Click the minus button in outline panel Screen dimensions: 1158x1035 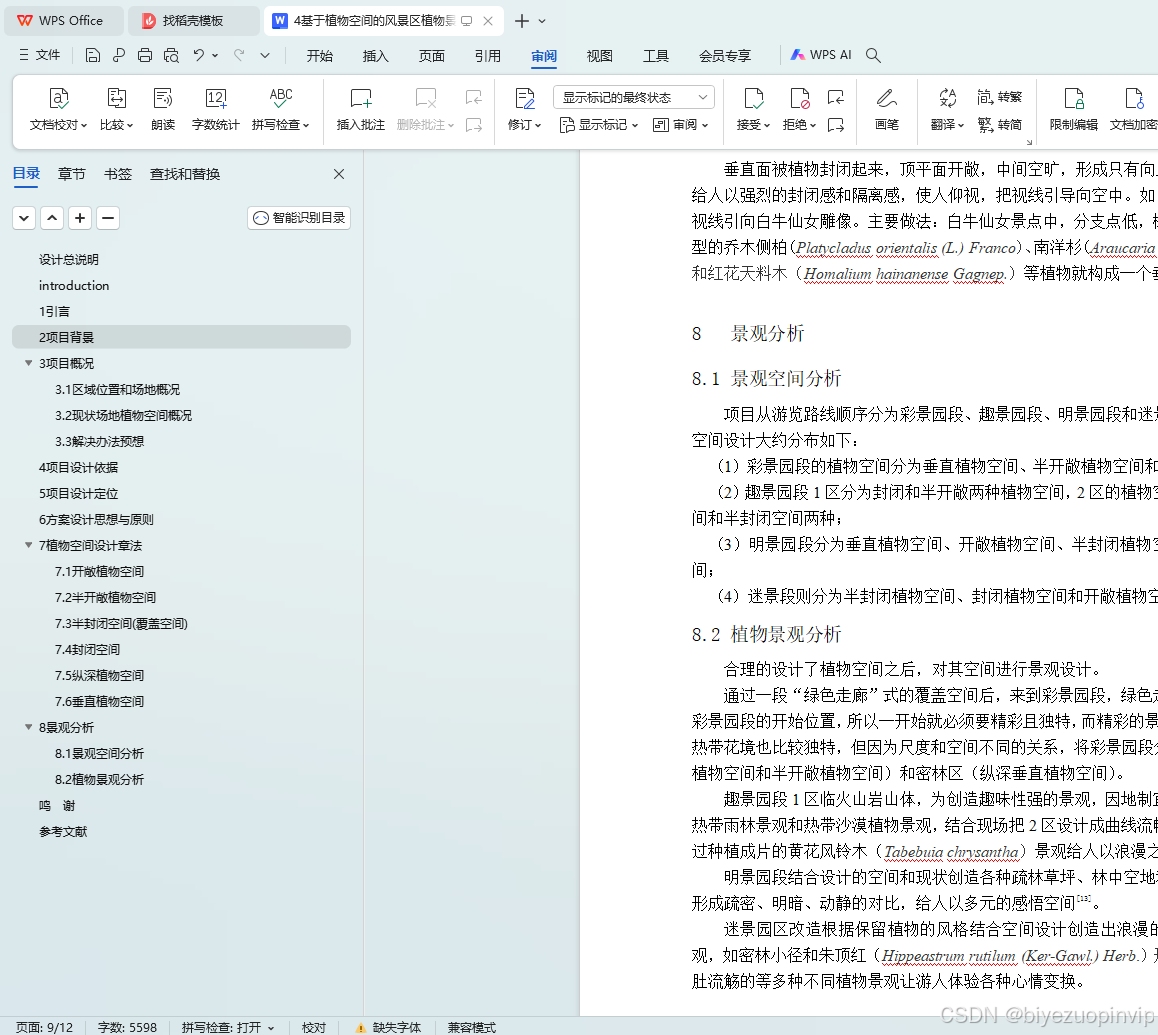point(108,218)
